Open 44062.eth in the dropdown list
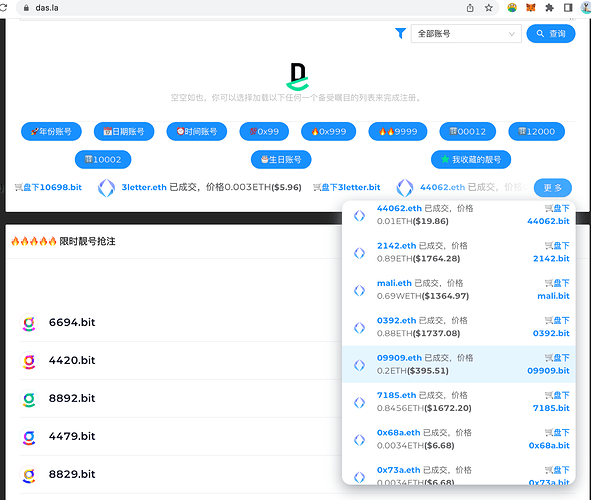591x500 pixels. pos(399,208)
